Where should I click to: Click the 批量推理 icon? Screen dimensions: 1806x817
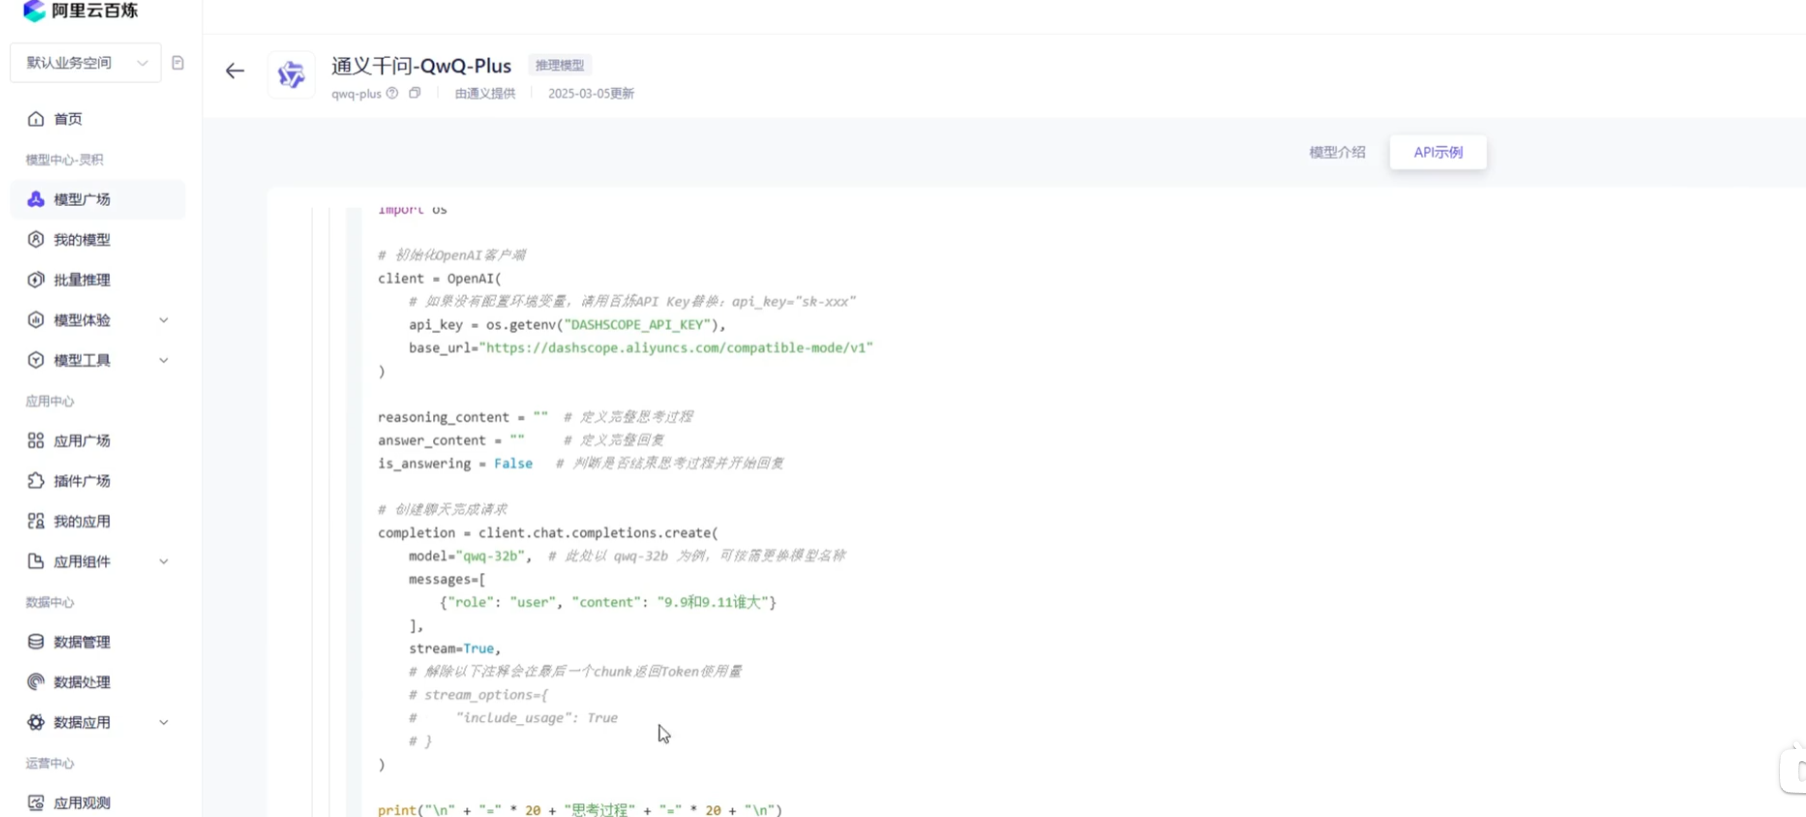(36, 280)
